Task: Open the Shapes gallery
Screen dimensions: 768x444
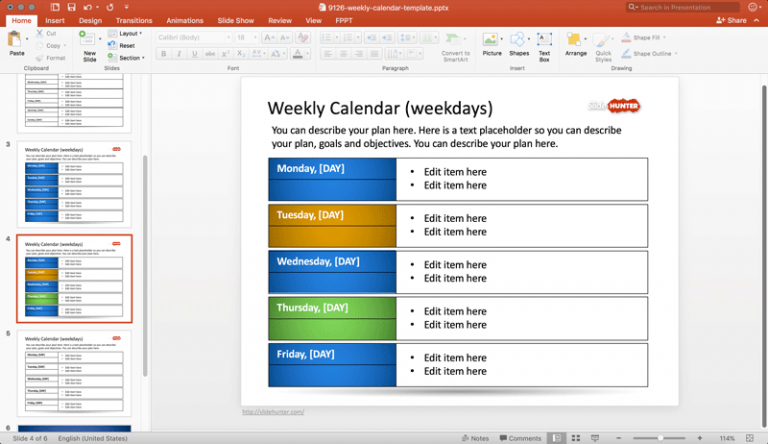Action: pyautogui.click(x=519, y=43)
